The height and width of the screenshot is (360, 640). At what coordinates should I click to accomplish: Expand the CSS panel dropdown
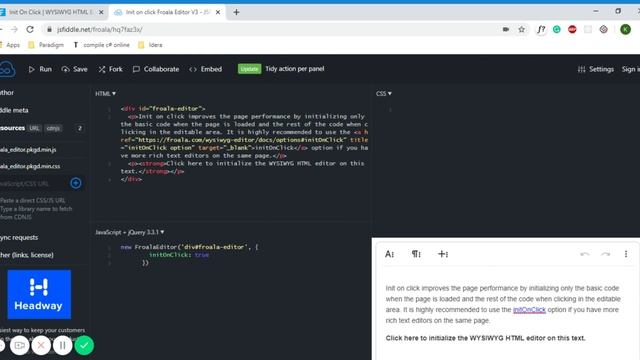384,93
